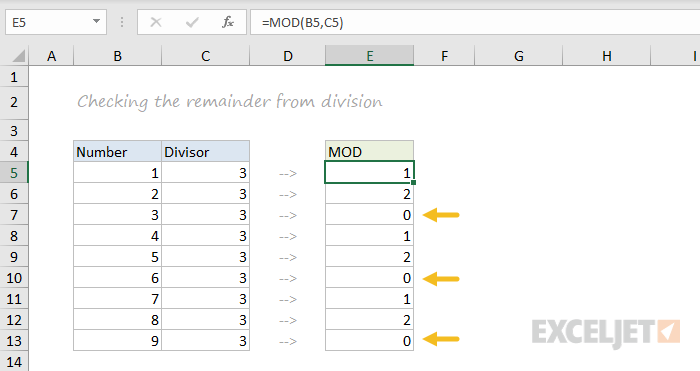
Task: Select row 11 header
Action: pos(14,299)
